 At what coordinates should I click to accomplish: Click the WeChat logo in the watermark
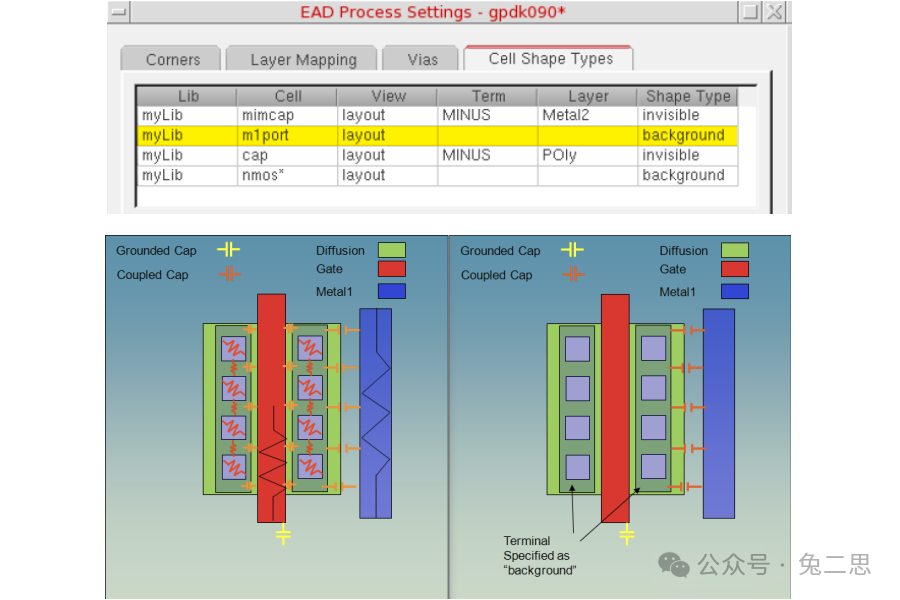click(673, 564)
